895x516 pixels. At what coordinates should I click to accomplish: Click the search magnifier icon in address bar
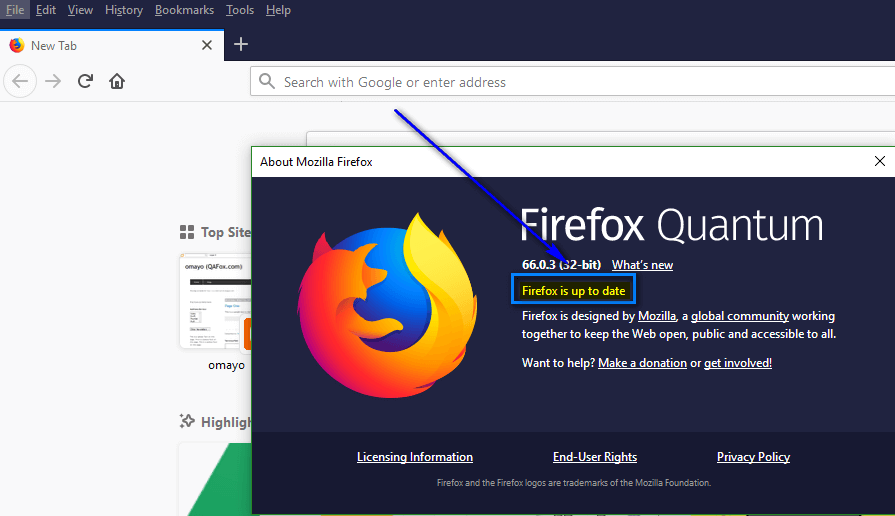point(267,81)
